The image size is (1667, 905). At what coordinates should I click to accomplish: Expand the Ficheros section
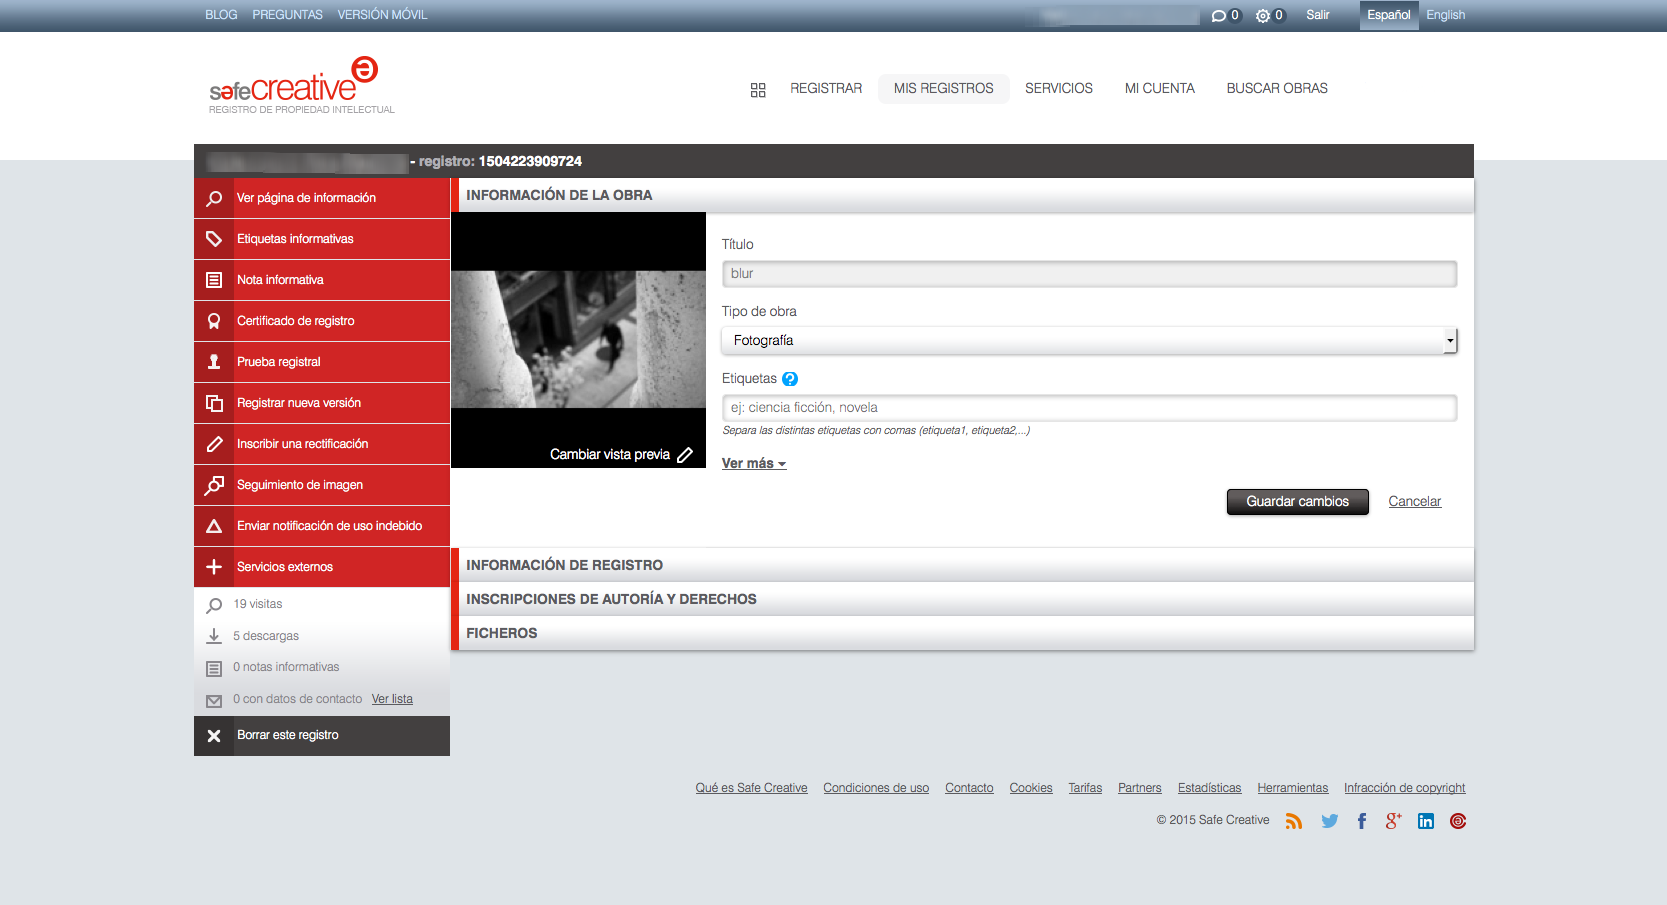pyautogui.click(x=502, y=633)
